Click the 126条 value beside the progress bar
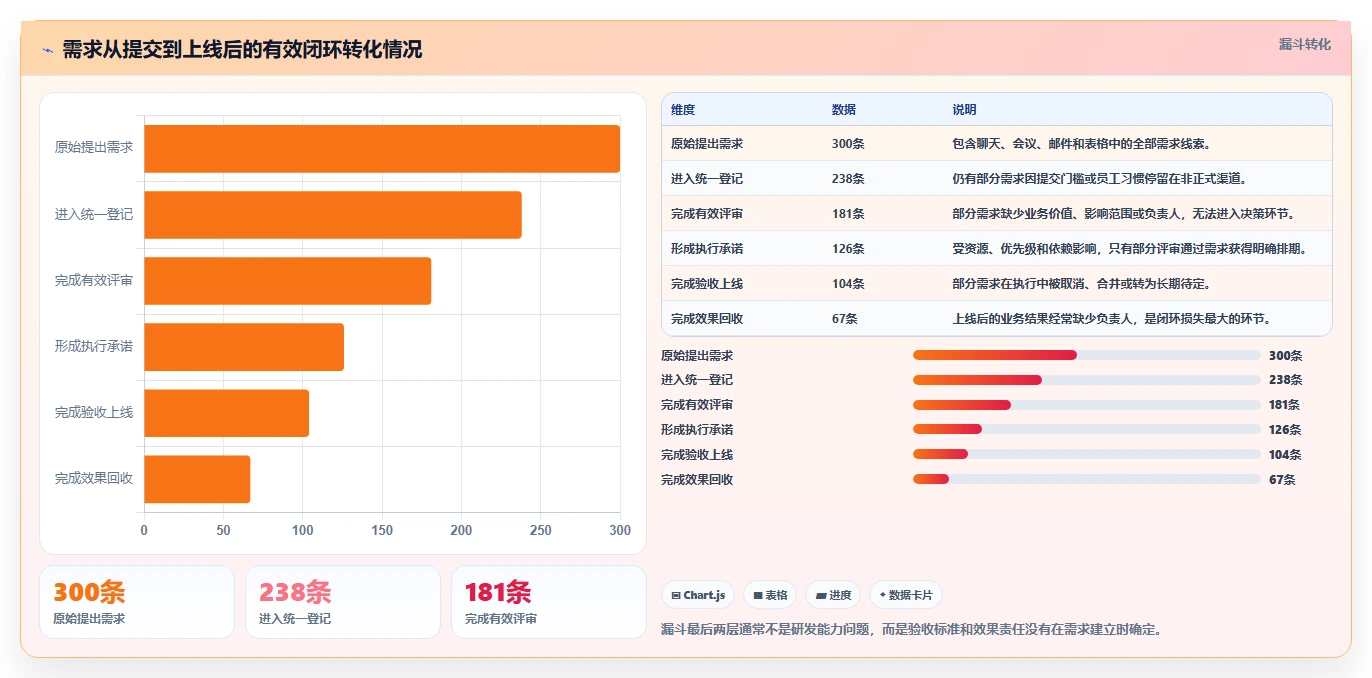The image size is (1372, 678). [x=1286, y=429]
